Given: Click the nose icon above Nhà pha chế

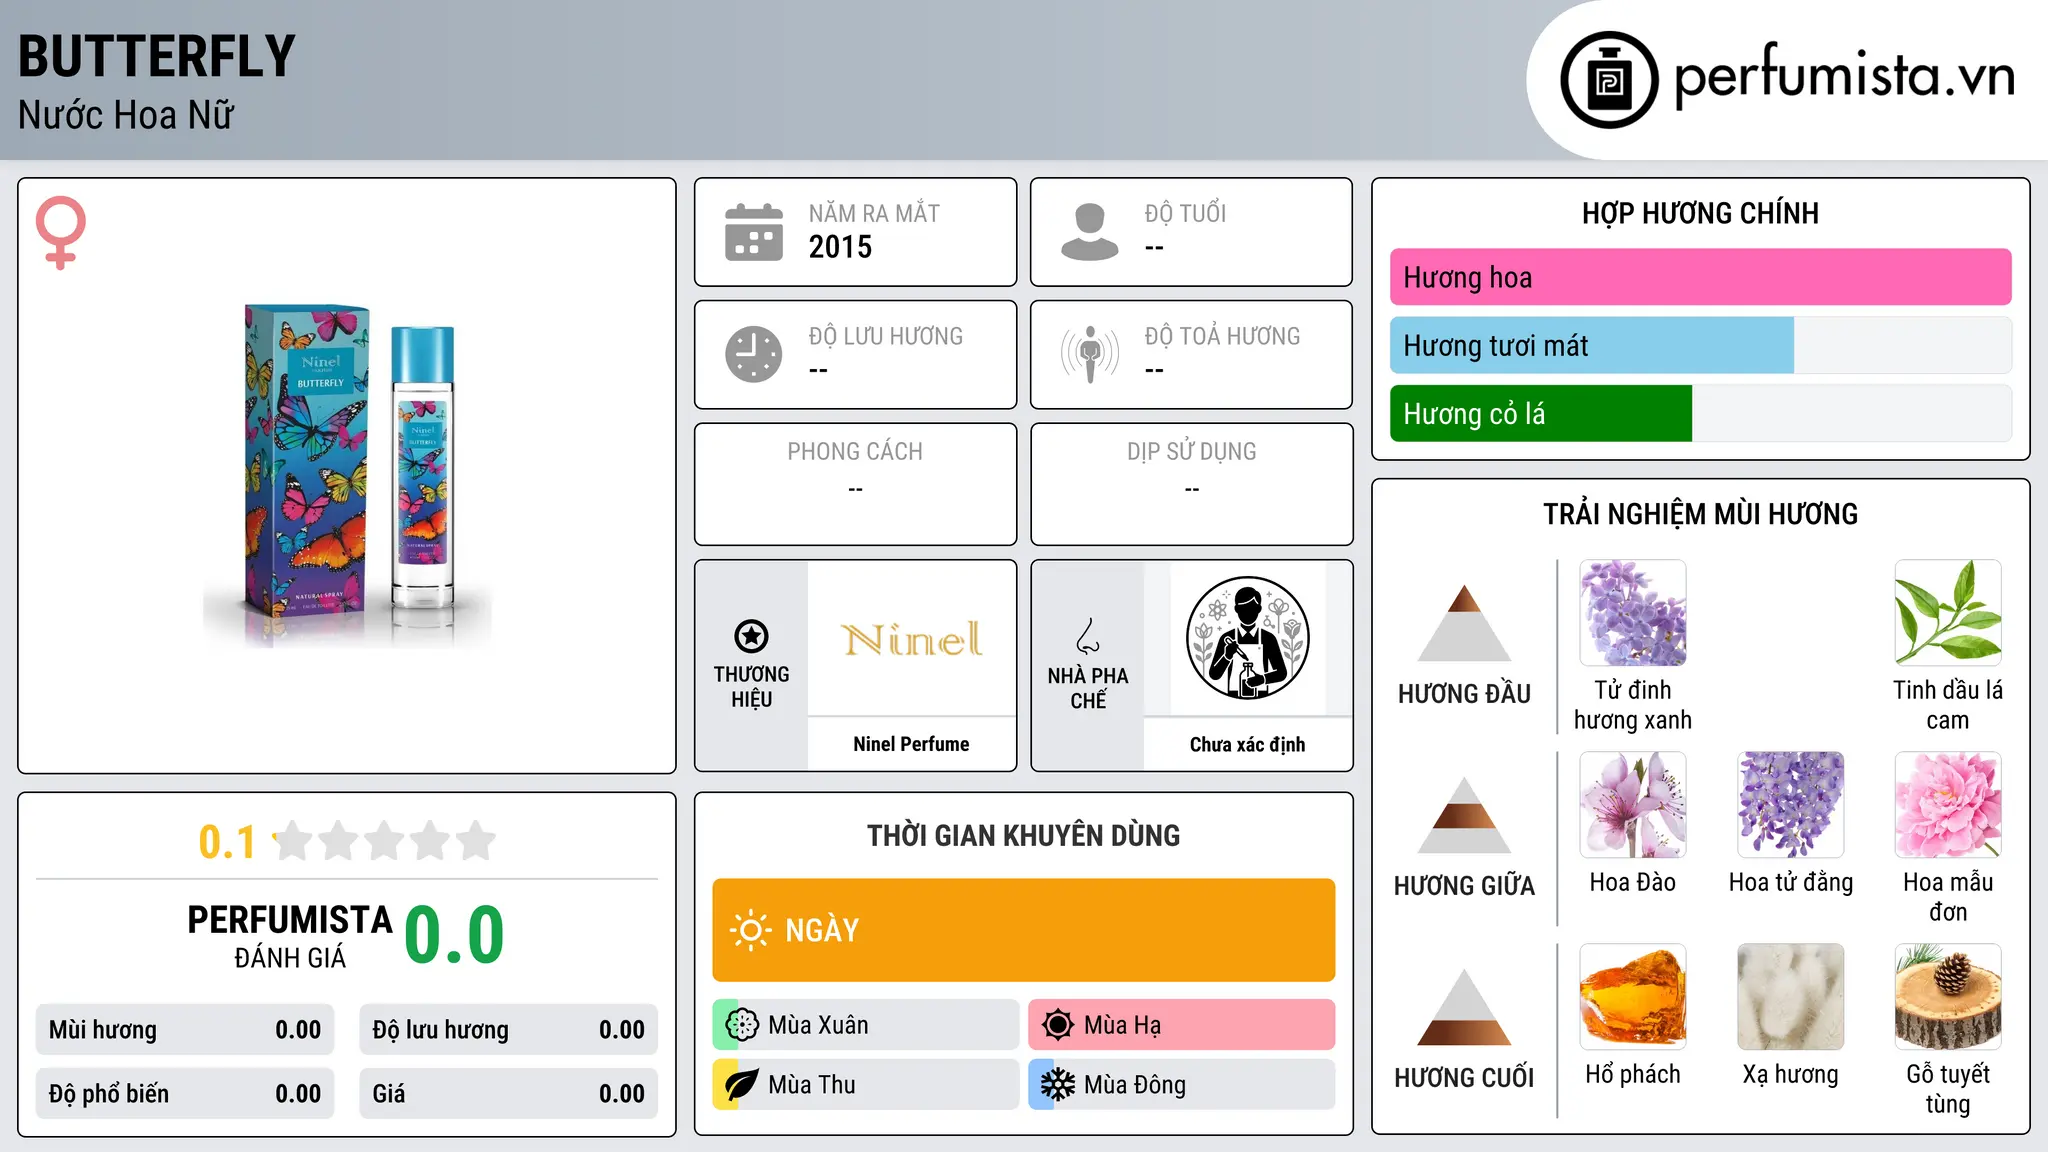Looking at the screenshot, I should 1088,636.
